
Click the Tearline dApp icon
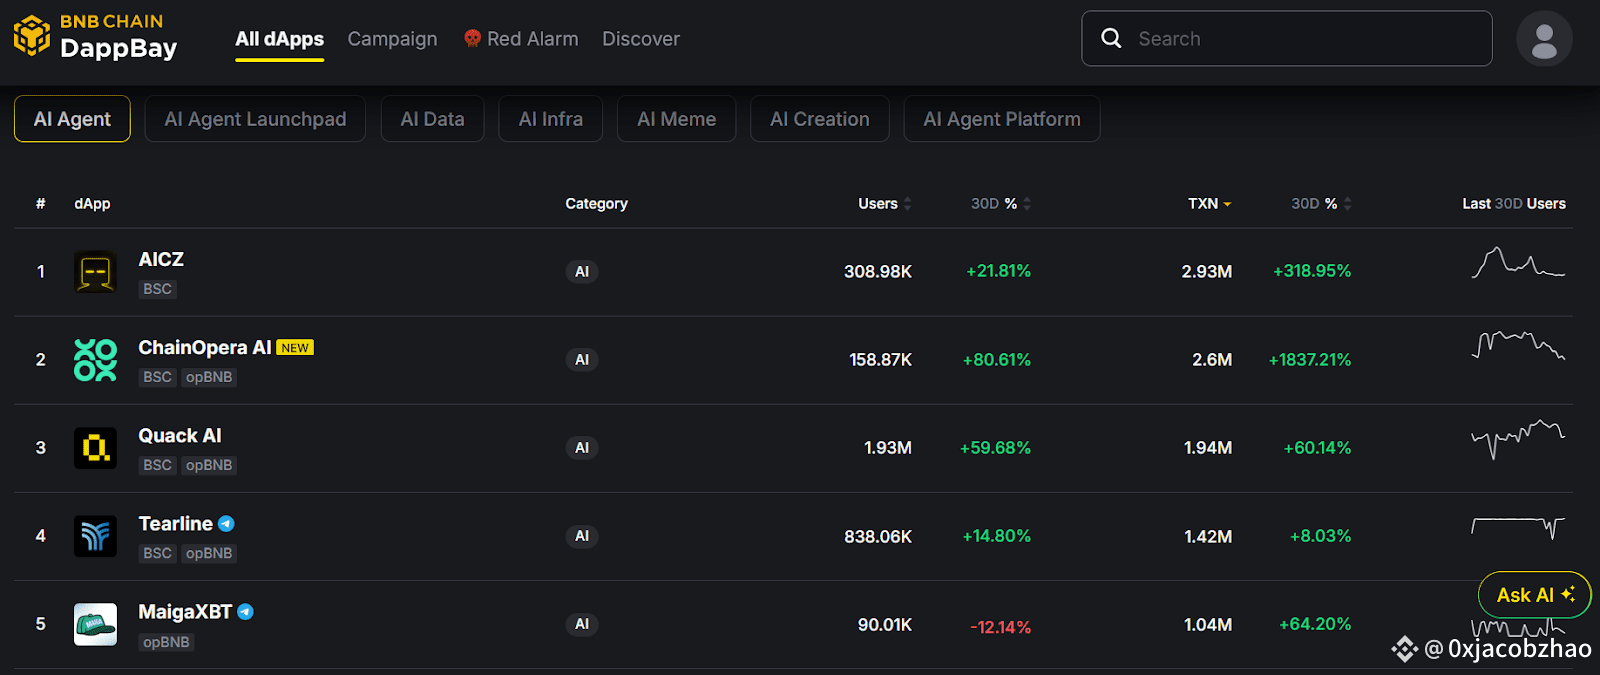[x=95, y=536]
